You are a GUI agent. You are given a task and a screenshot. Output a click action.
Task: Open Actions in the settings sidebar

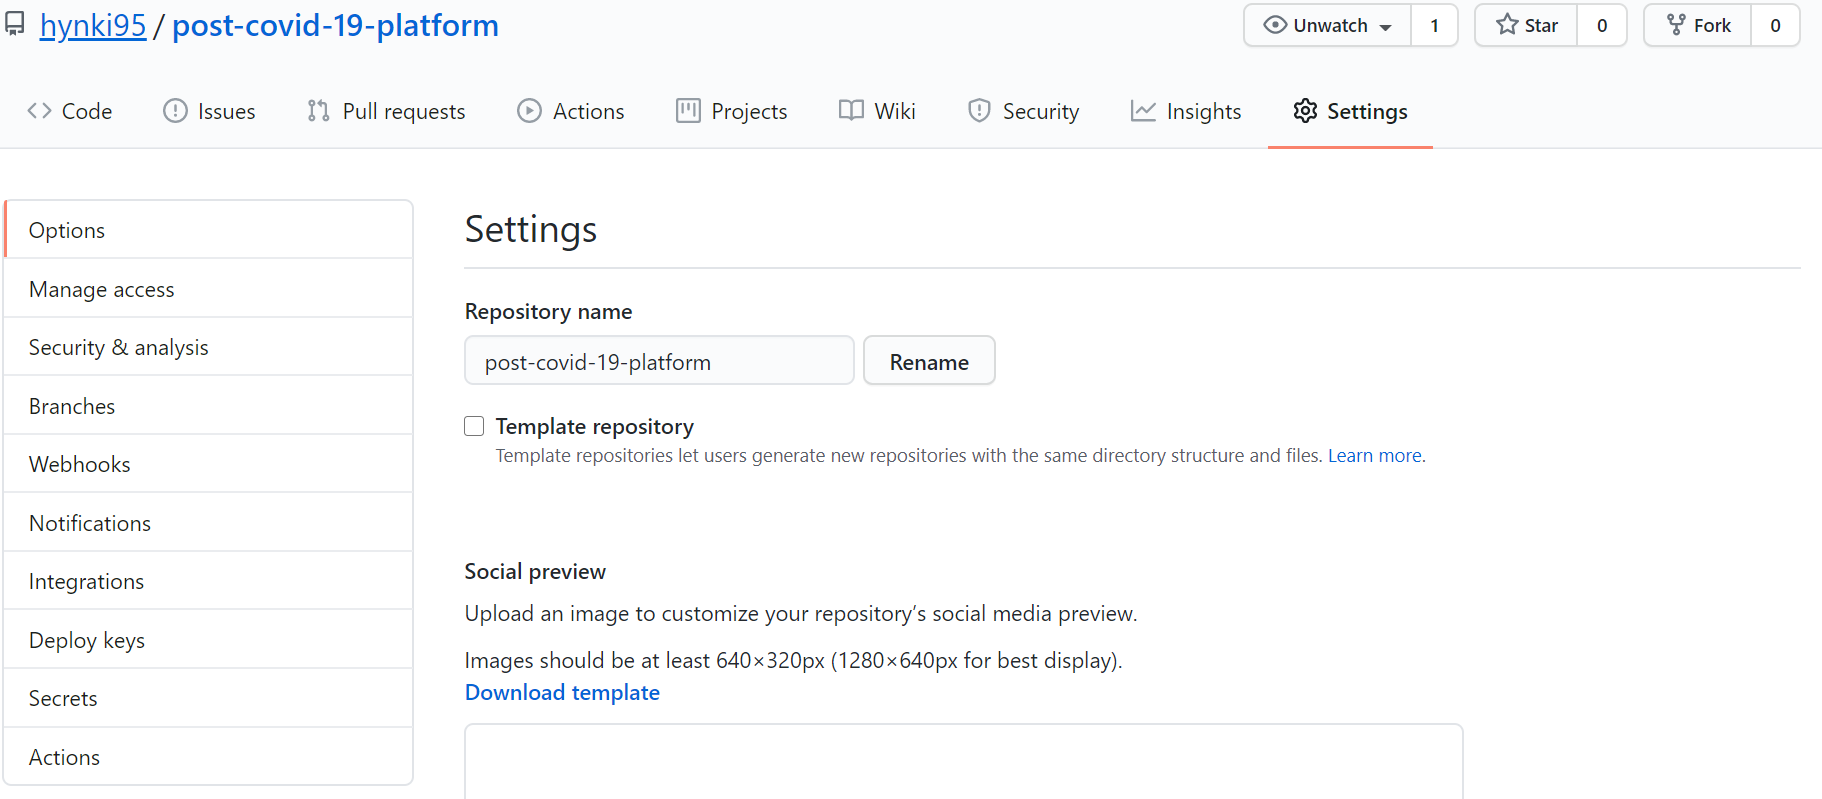208,757
